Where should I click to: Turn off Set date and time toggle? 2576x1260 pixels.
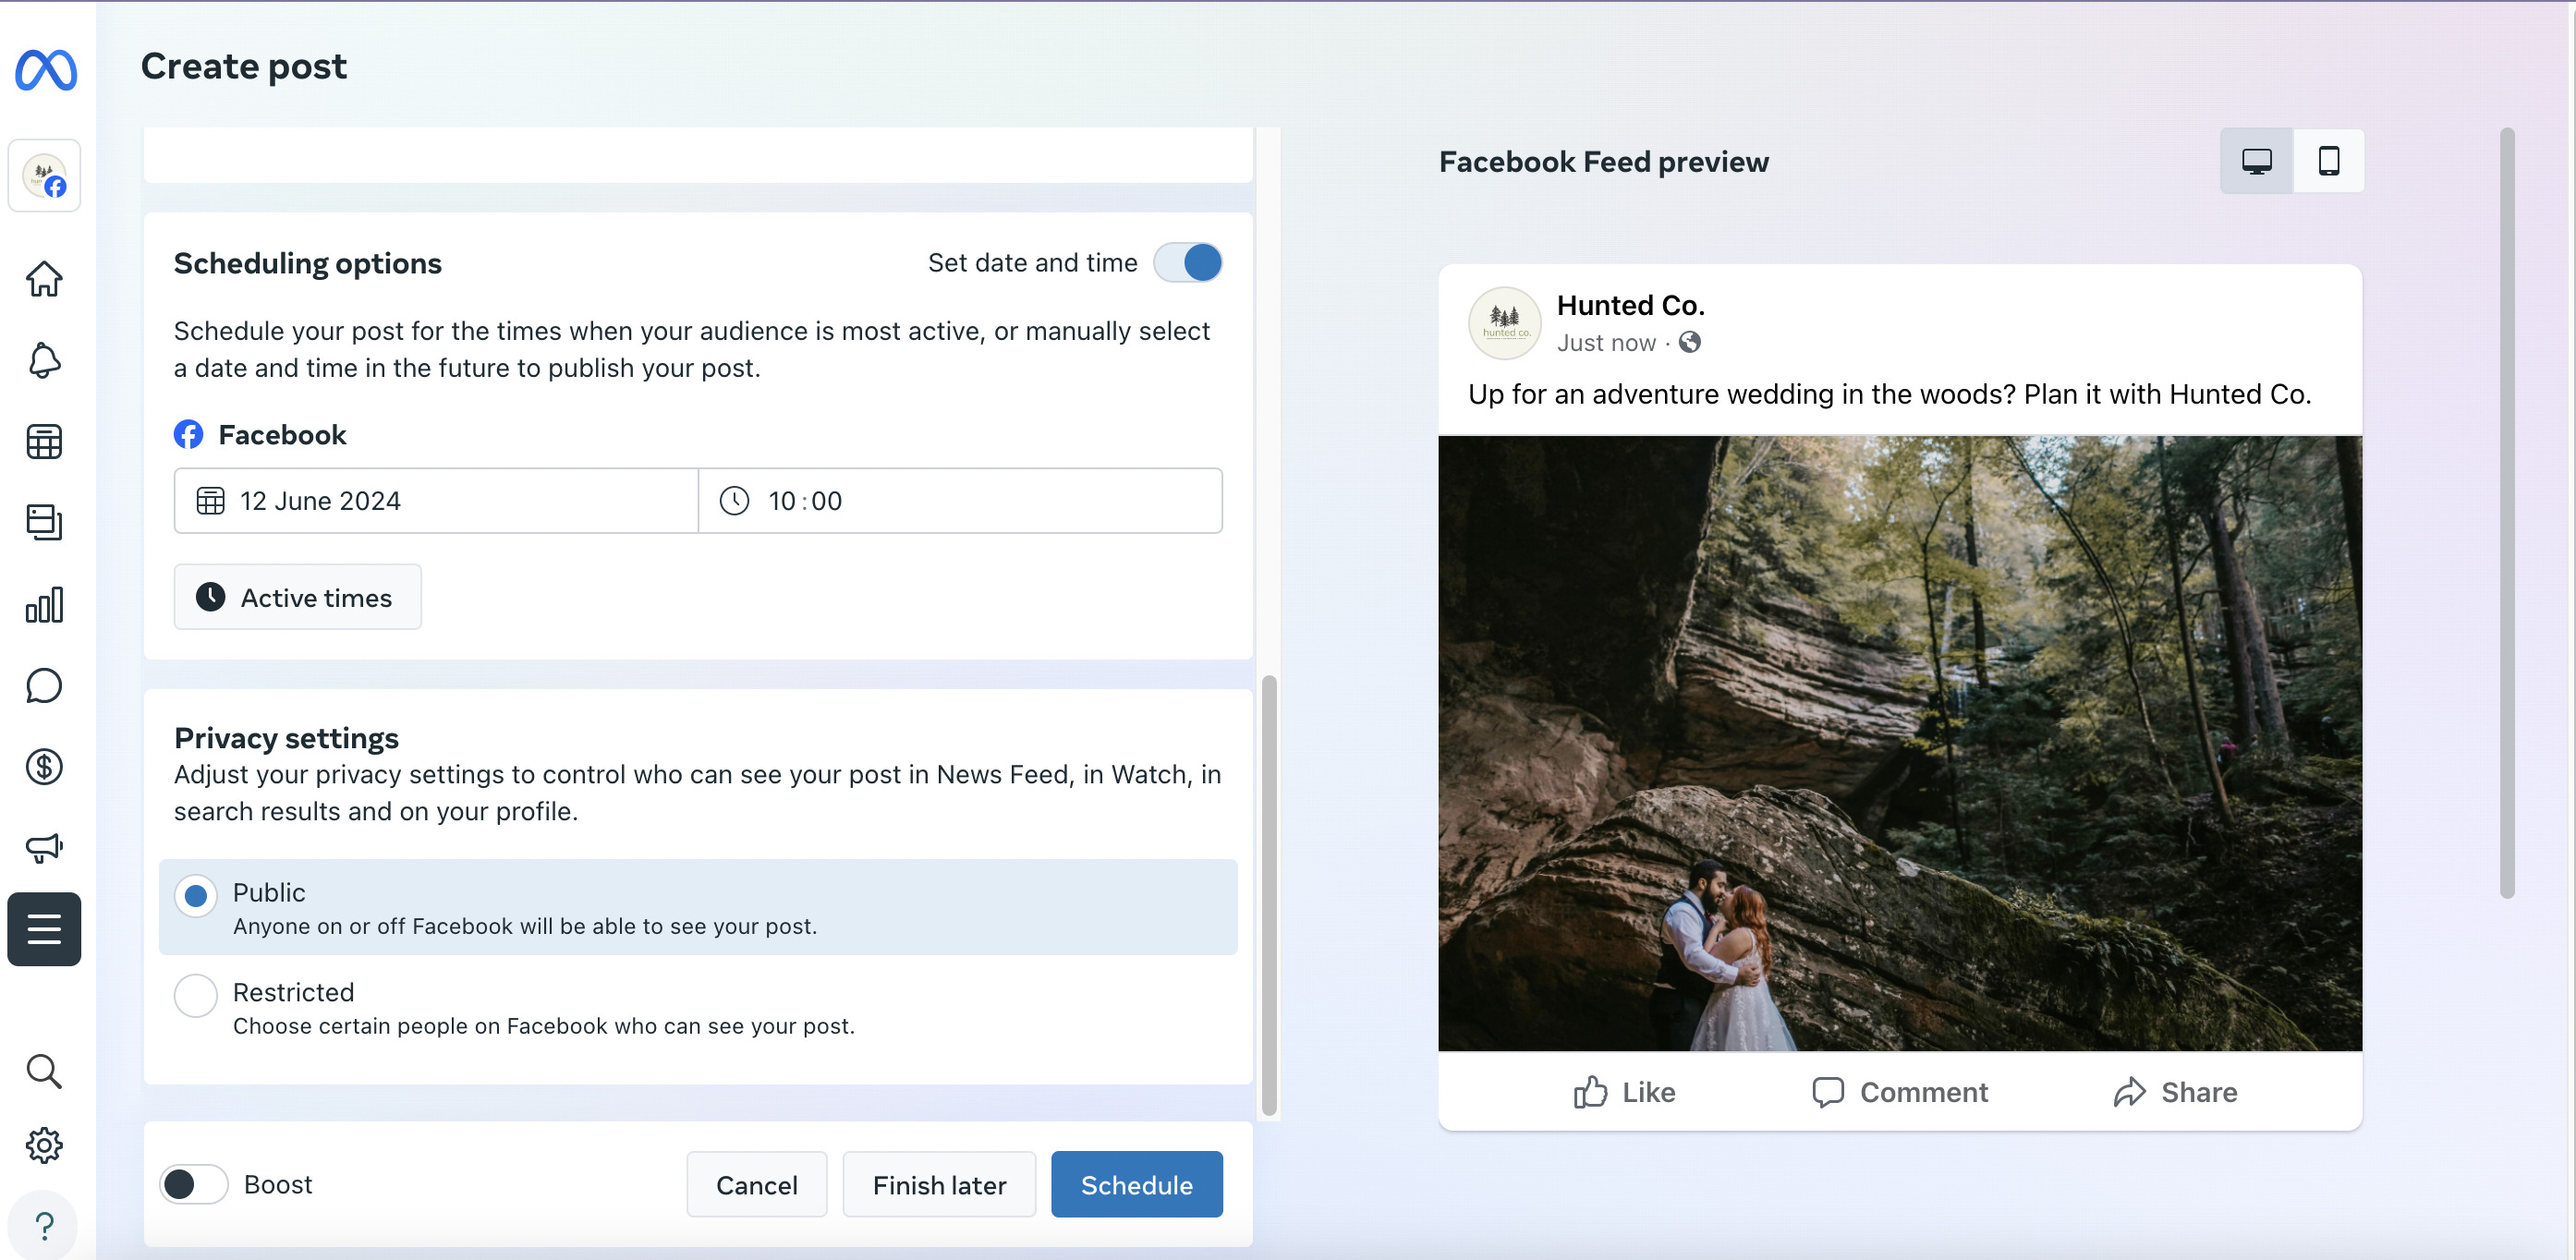tap(1187, 263)
